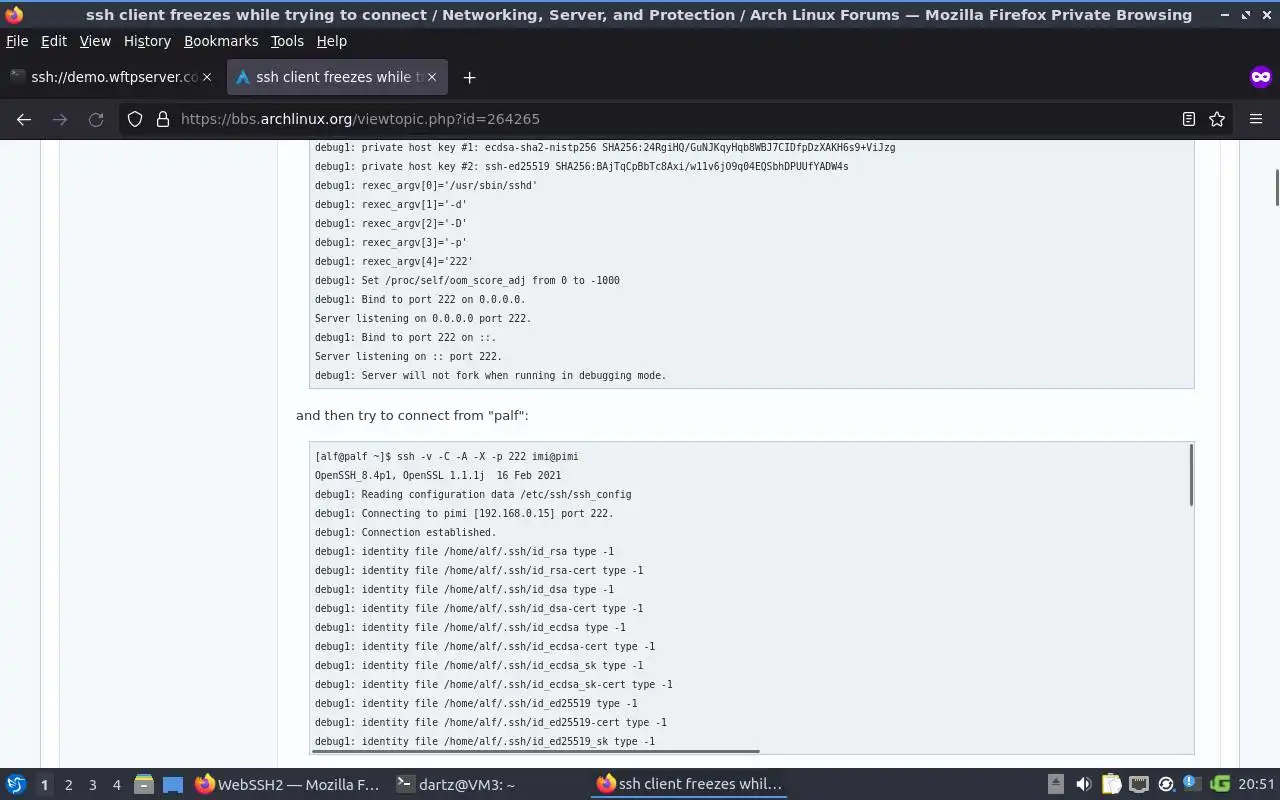Click the private host key #2 ssh-ed25519 line
Viewport: 1280px width, 800px height.
point(581,166)
